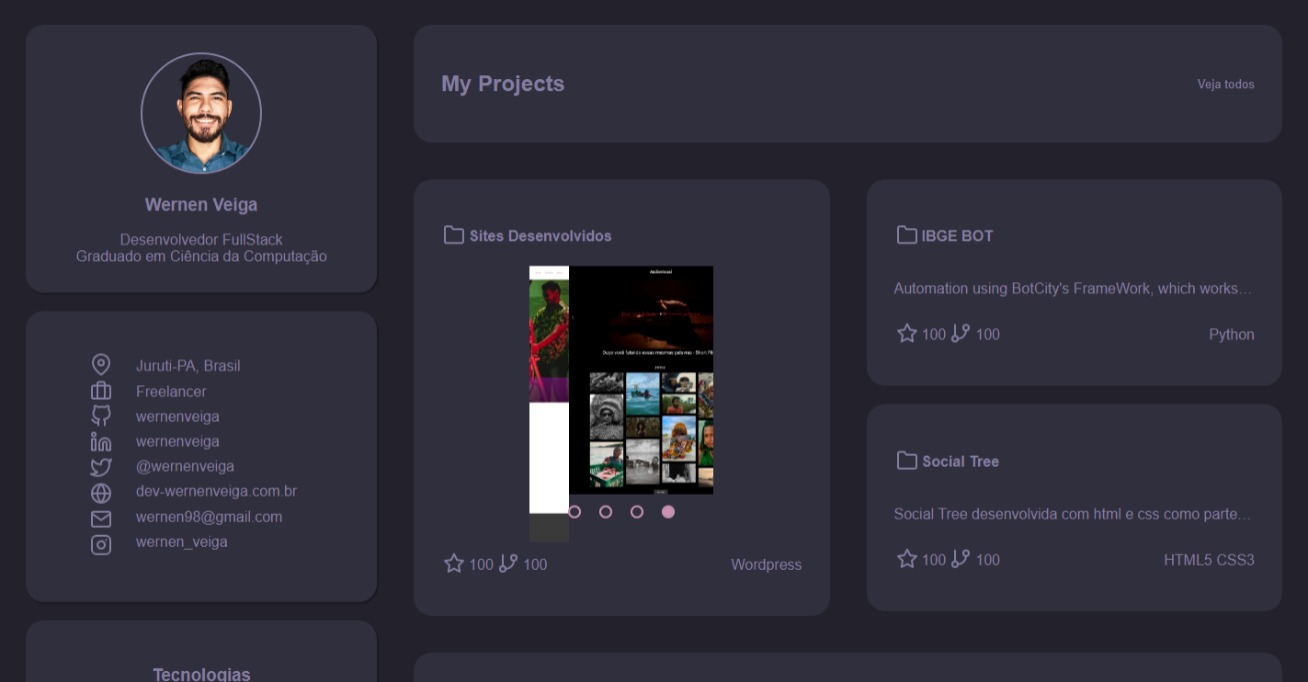The width and height of the screenshot is (1308, 682).
Task: Click the Juruti-PA, Brasil location text
Action: point(188,366)
